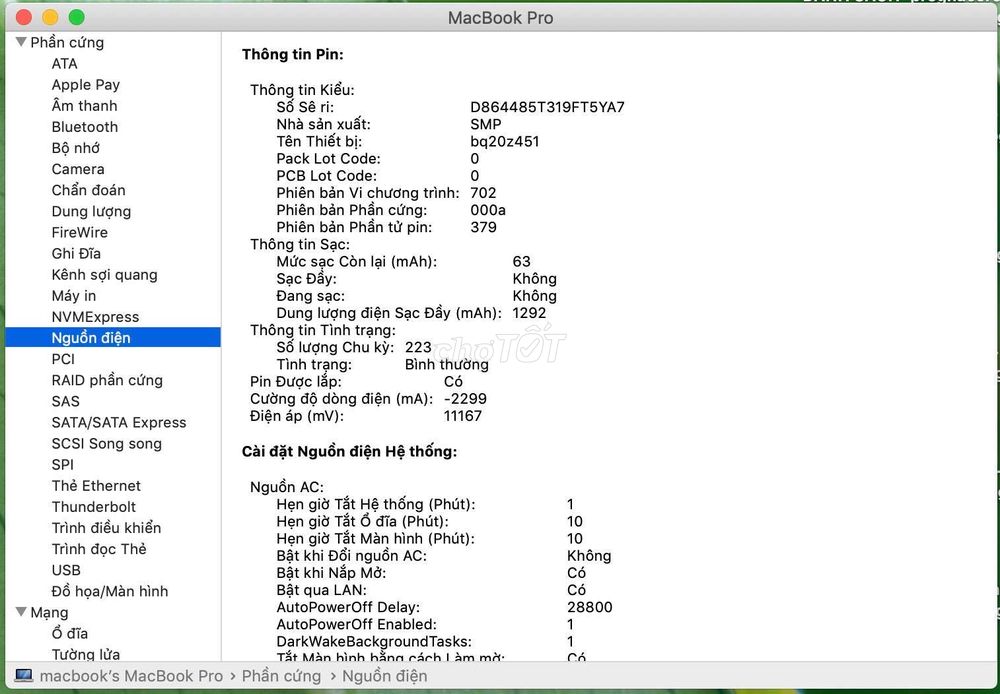The height and width of the screenshot is (694, 1000).
Task: Open Ghi Đĩa disc burning item
Action: [x=76, y=253]
